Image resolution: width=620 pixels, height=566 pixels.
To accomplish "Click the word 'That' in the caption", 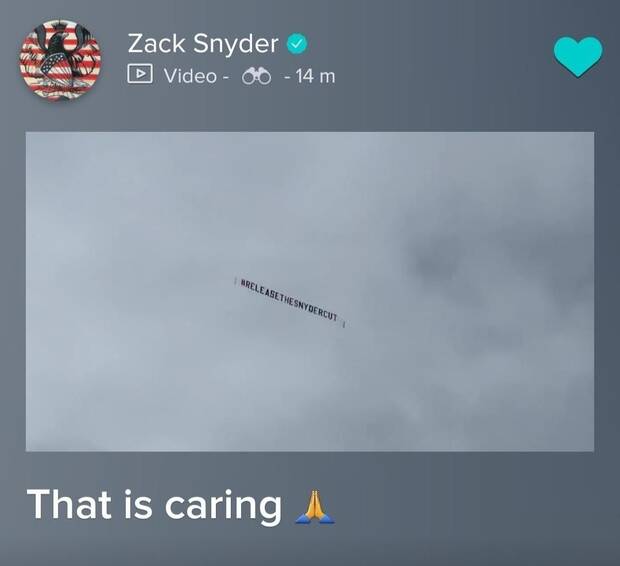I will [x=69, y=504].
